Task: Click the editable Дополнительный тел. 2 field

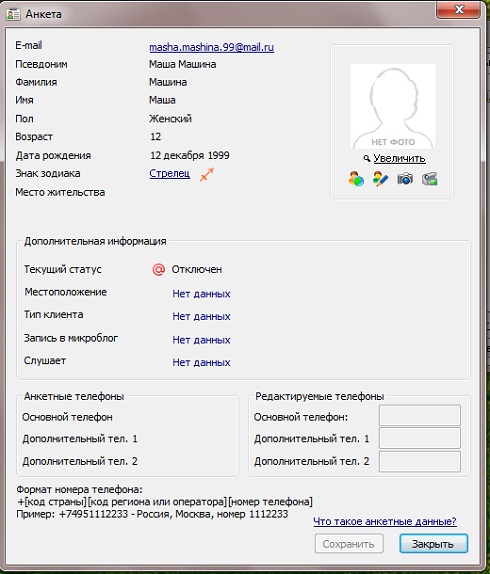Action: coord(420,461)
